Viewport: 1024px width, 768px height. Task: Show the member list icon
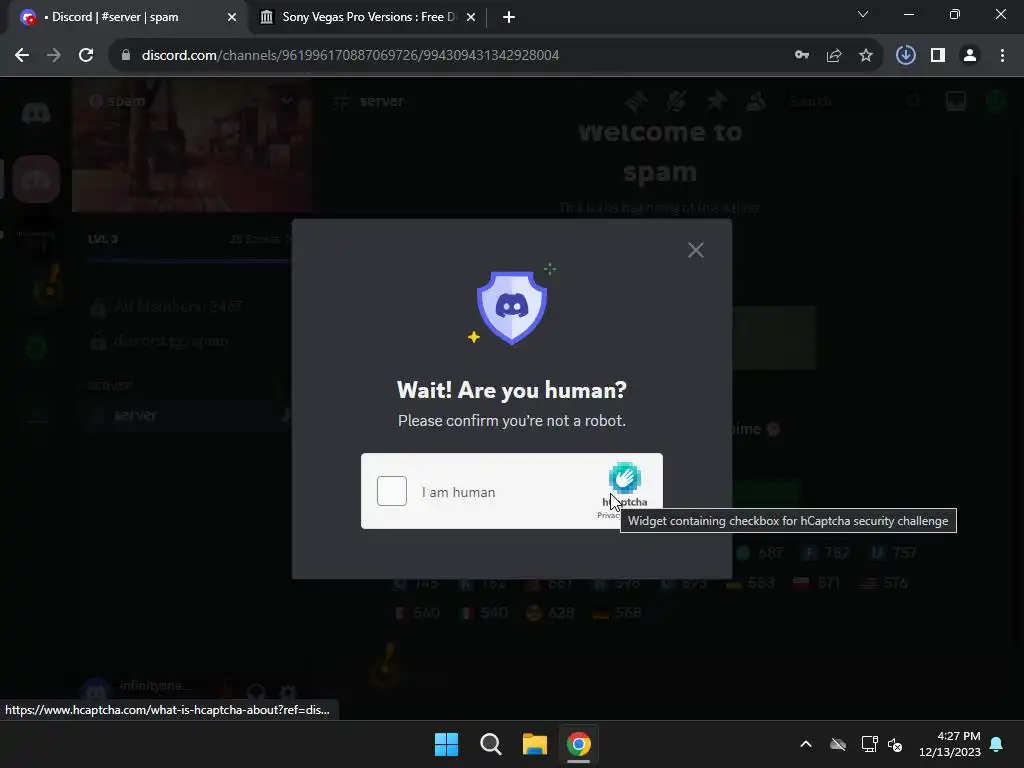tap(756, 101)
